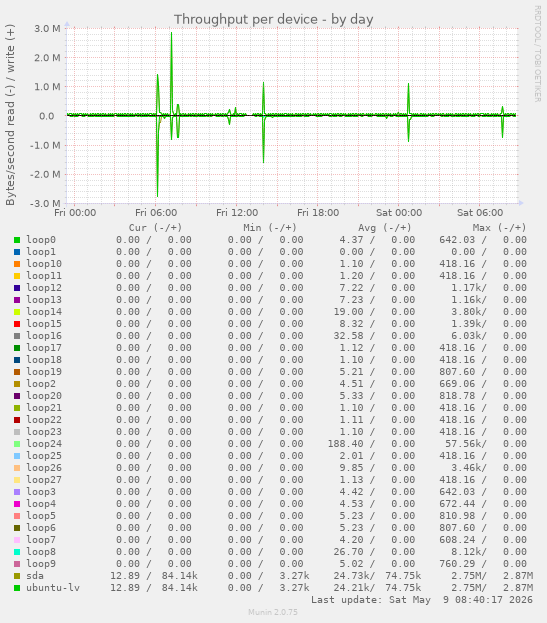Click the 'Fri 18:00' x-axis label
The height and width of the screenshot is (623, 547).
tap(318, 213)
